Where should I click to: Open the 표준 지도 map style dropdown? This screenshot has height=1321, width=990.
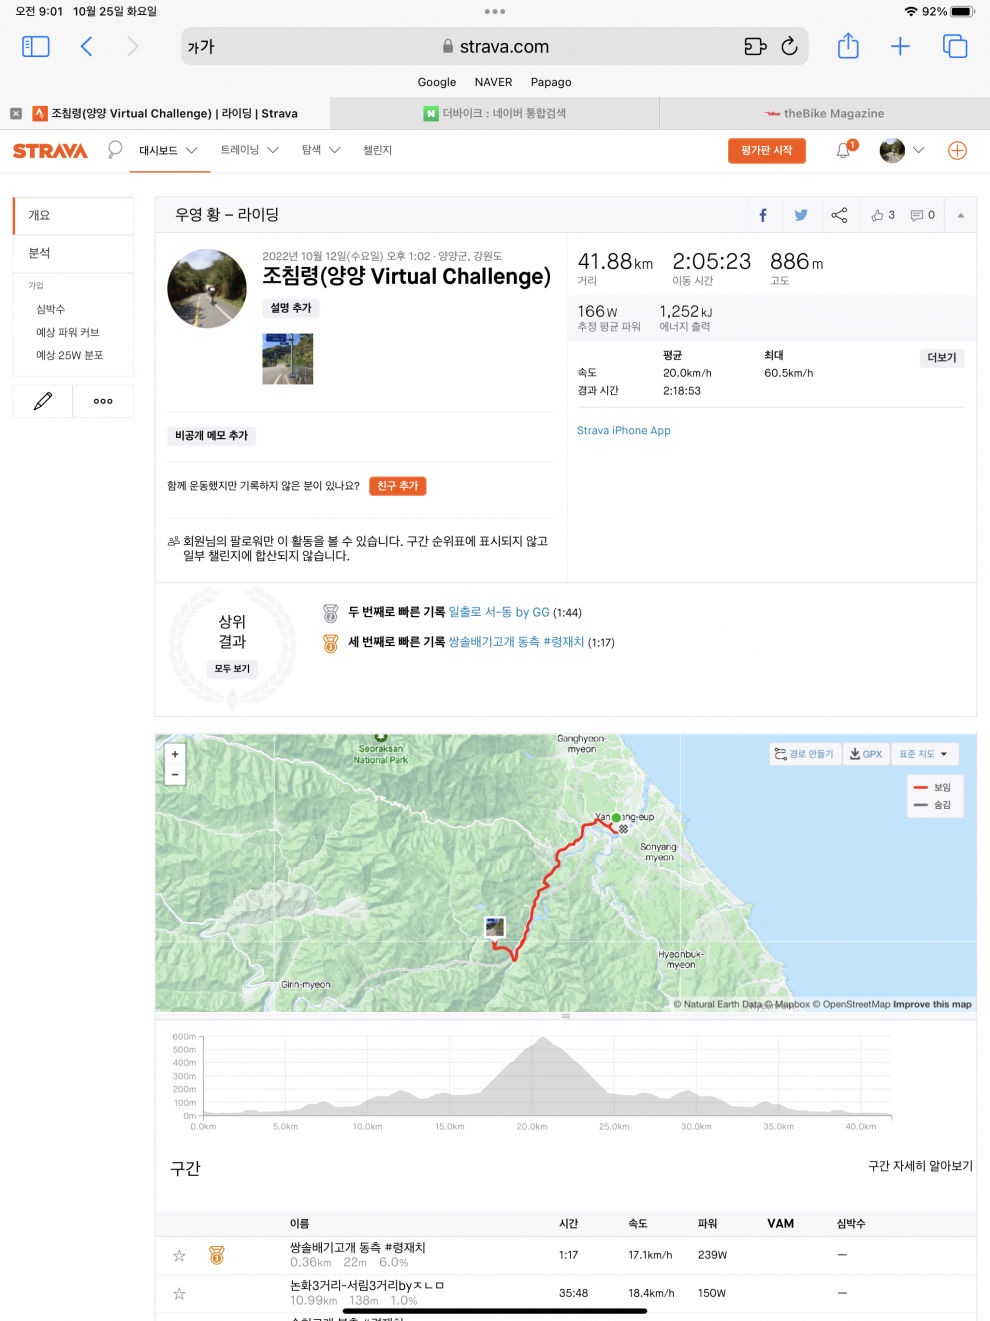(924, 754)
